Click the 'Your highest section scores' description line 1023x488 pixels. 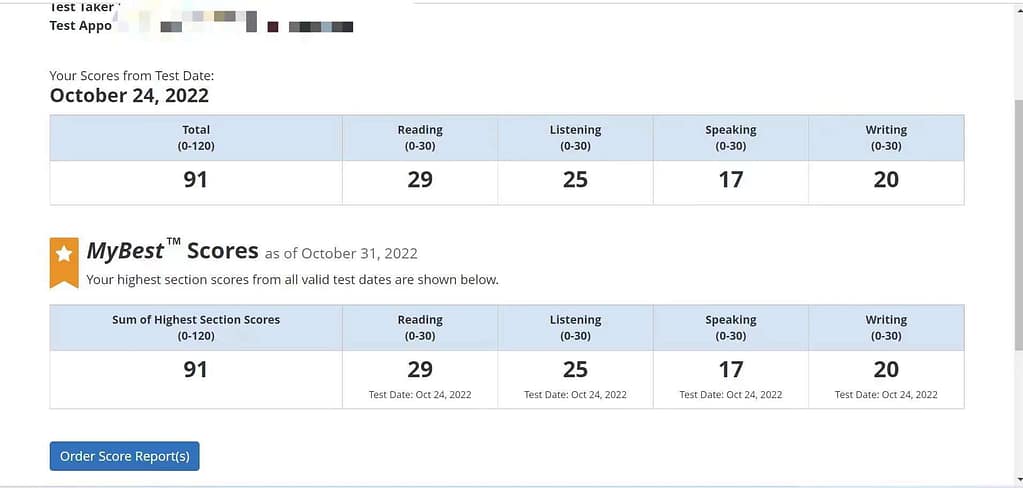(x=292, y=280)
